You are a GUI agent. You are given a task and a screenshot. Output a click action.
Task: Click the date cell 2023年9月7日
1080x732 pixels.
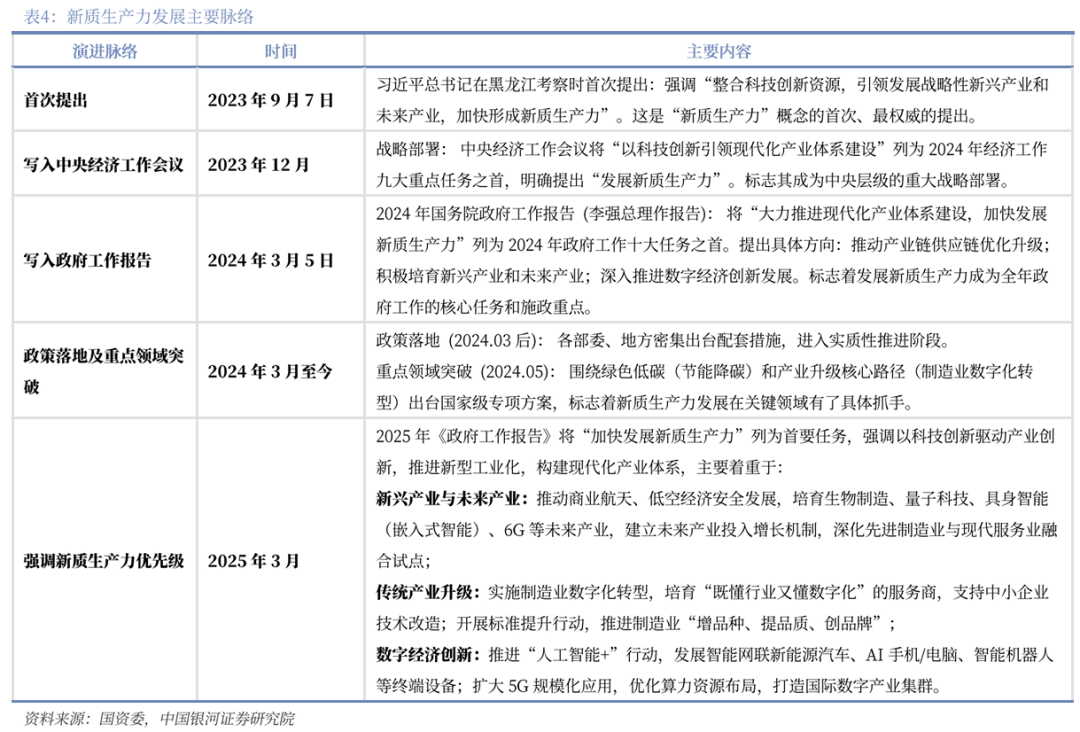269,101
